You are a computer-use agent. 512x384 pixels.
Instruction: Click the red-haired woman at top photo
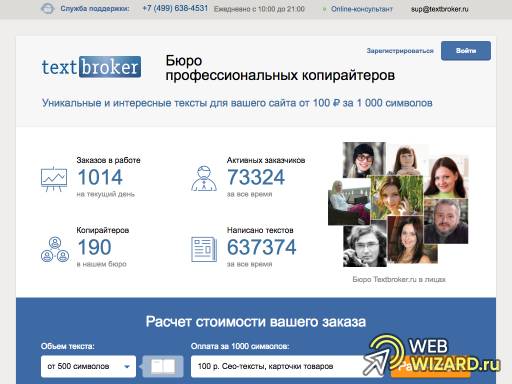(x=405, y=160)
